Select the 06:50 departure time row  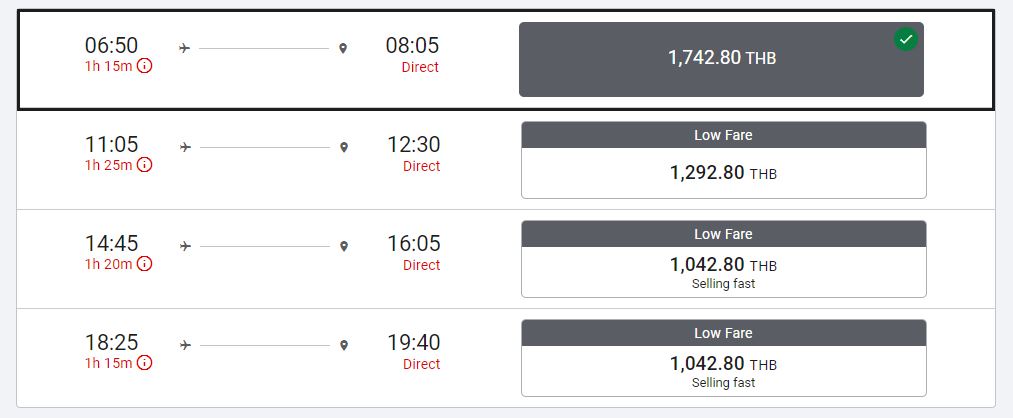point(506,60)
